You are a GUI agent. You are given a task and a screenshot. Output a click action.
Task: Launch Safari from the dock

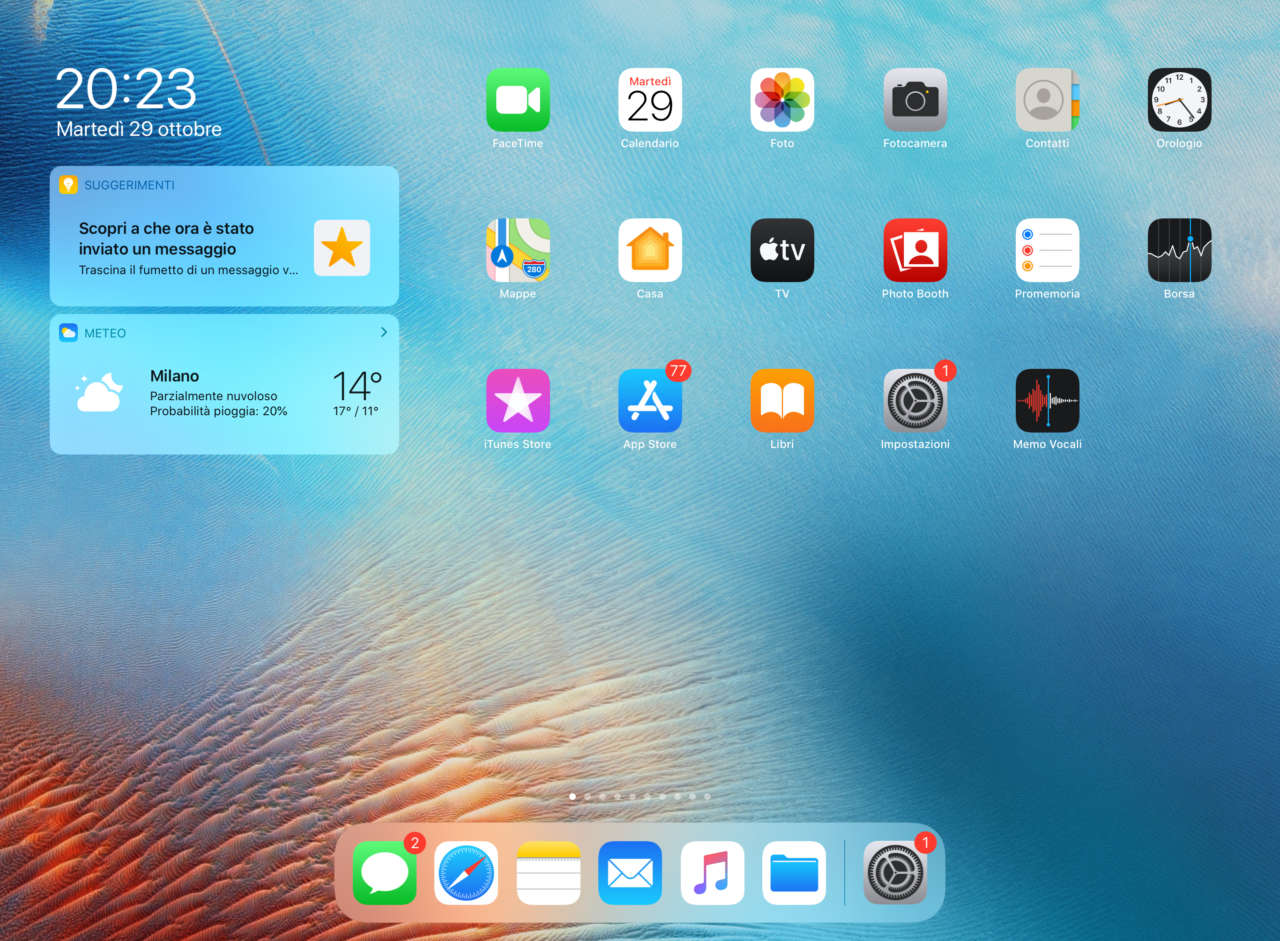point(466,873)
